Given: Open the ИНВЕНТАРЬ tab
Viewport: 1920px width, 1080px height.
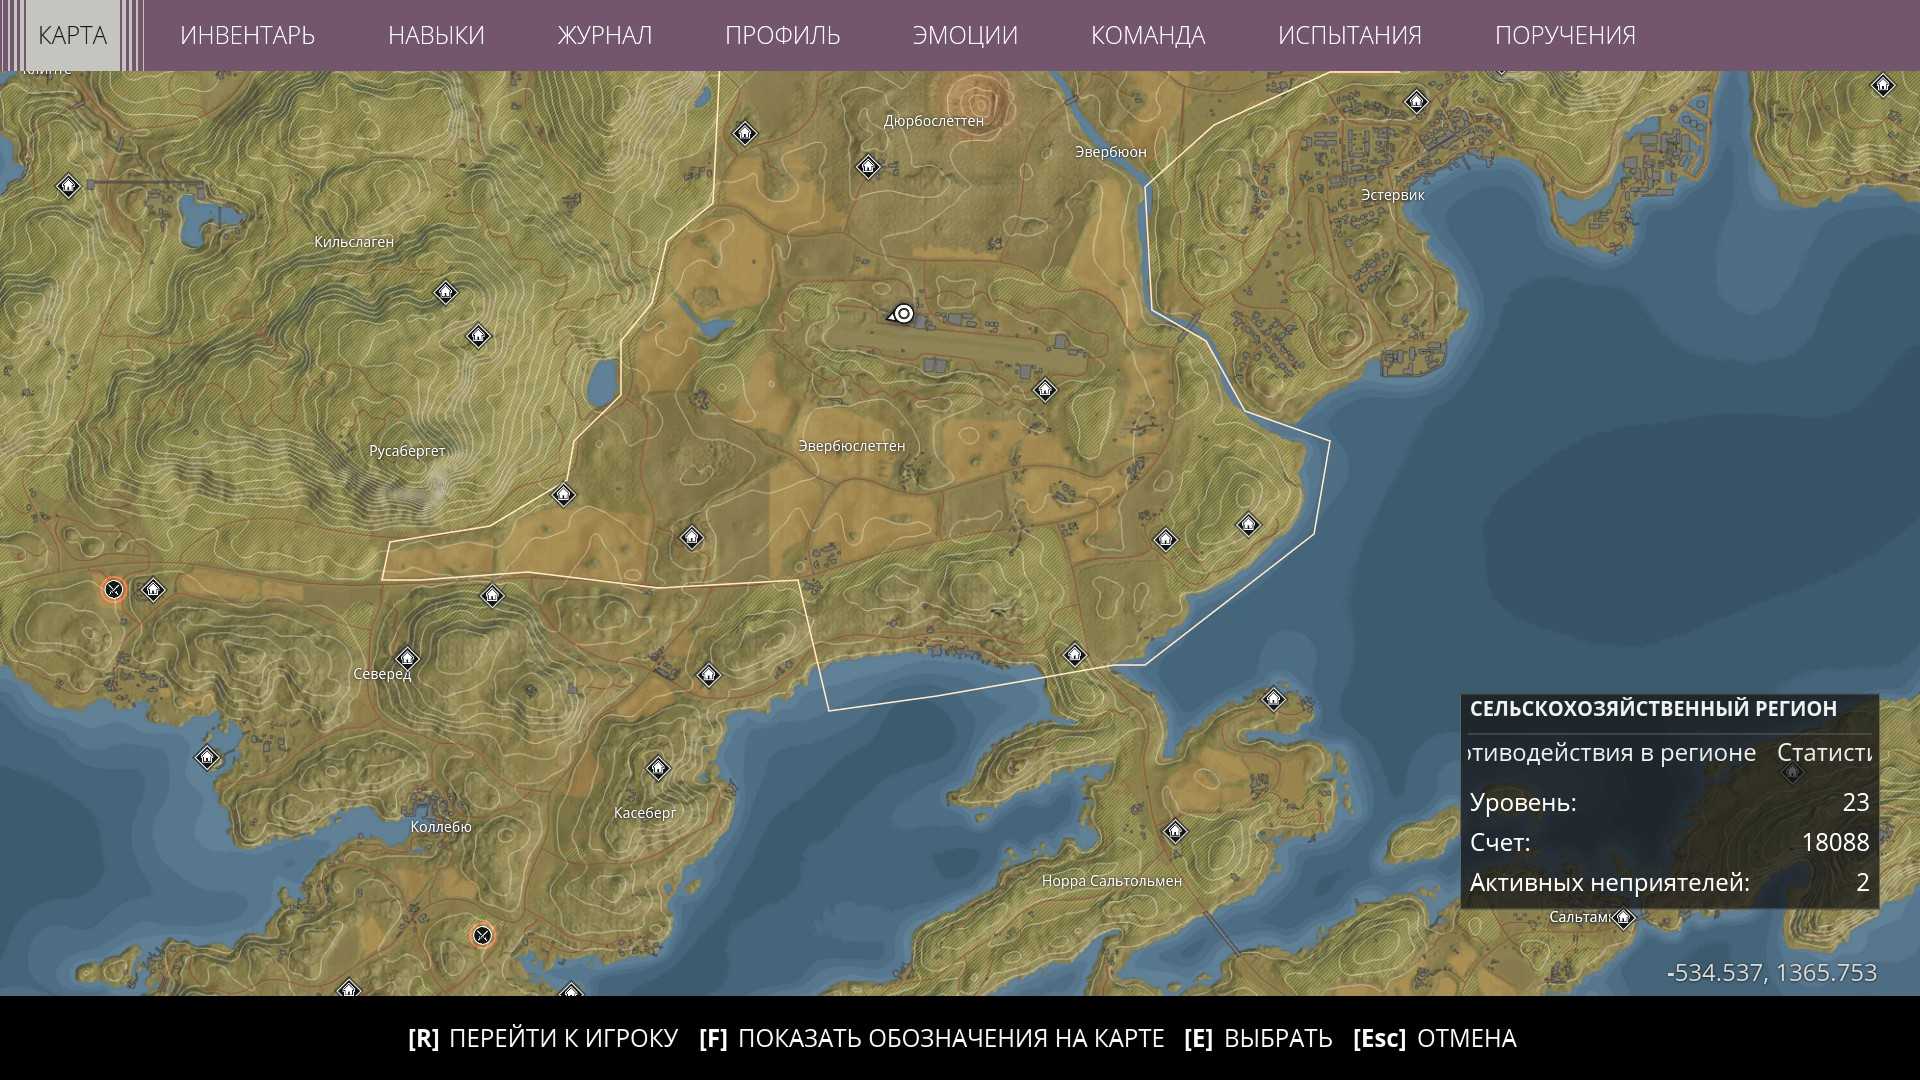Looking at the screenshot, I should click(247, 35).
